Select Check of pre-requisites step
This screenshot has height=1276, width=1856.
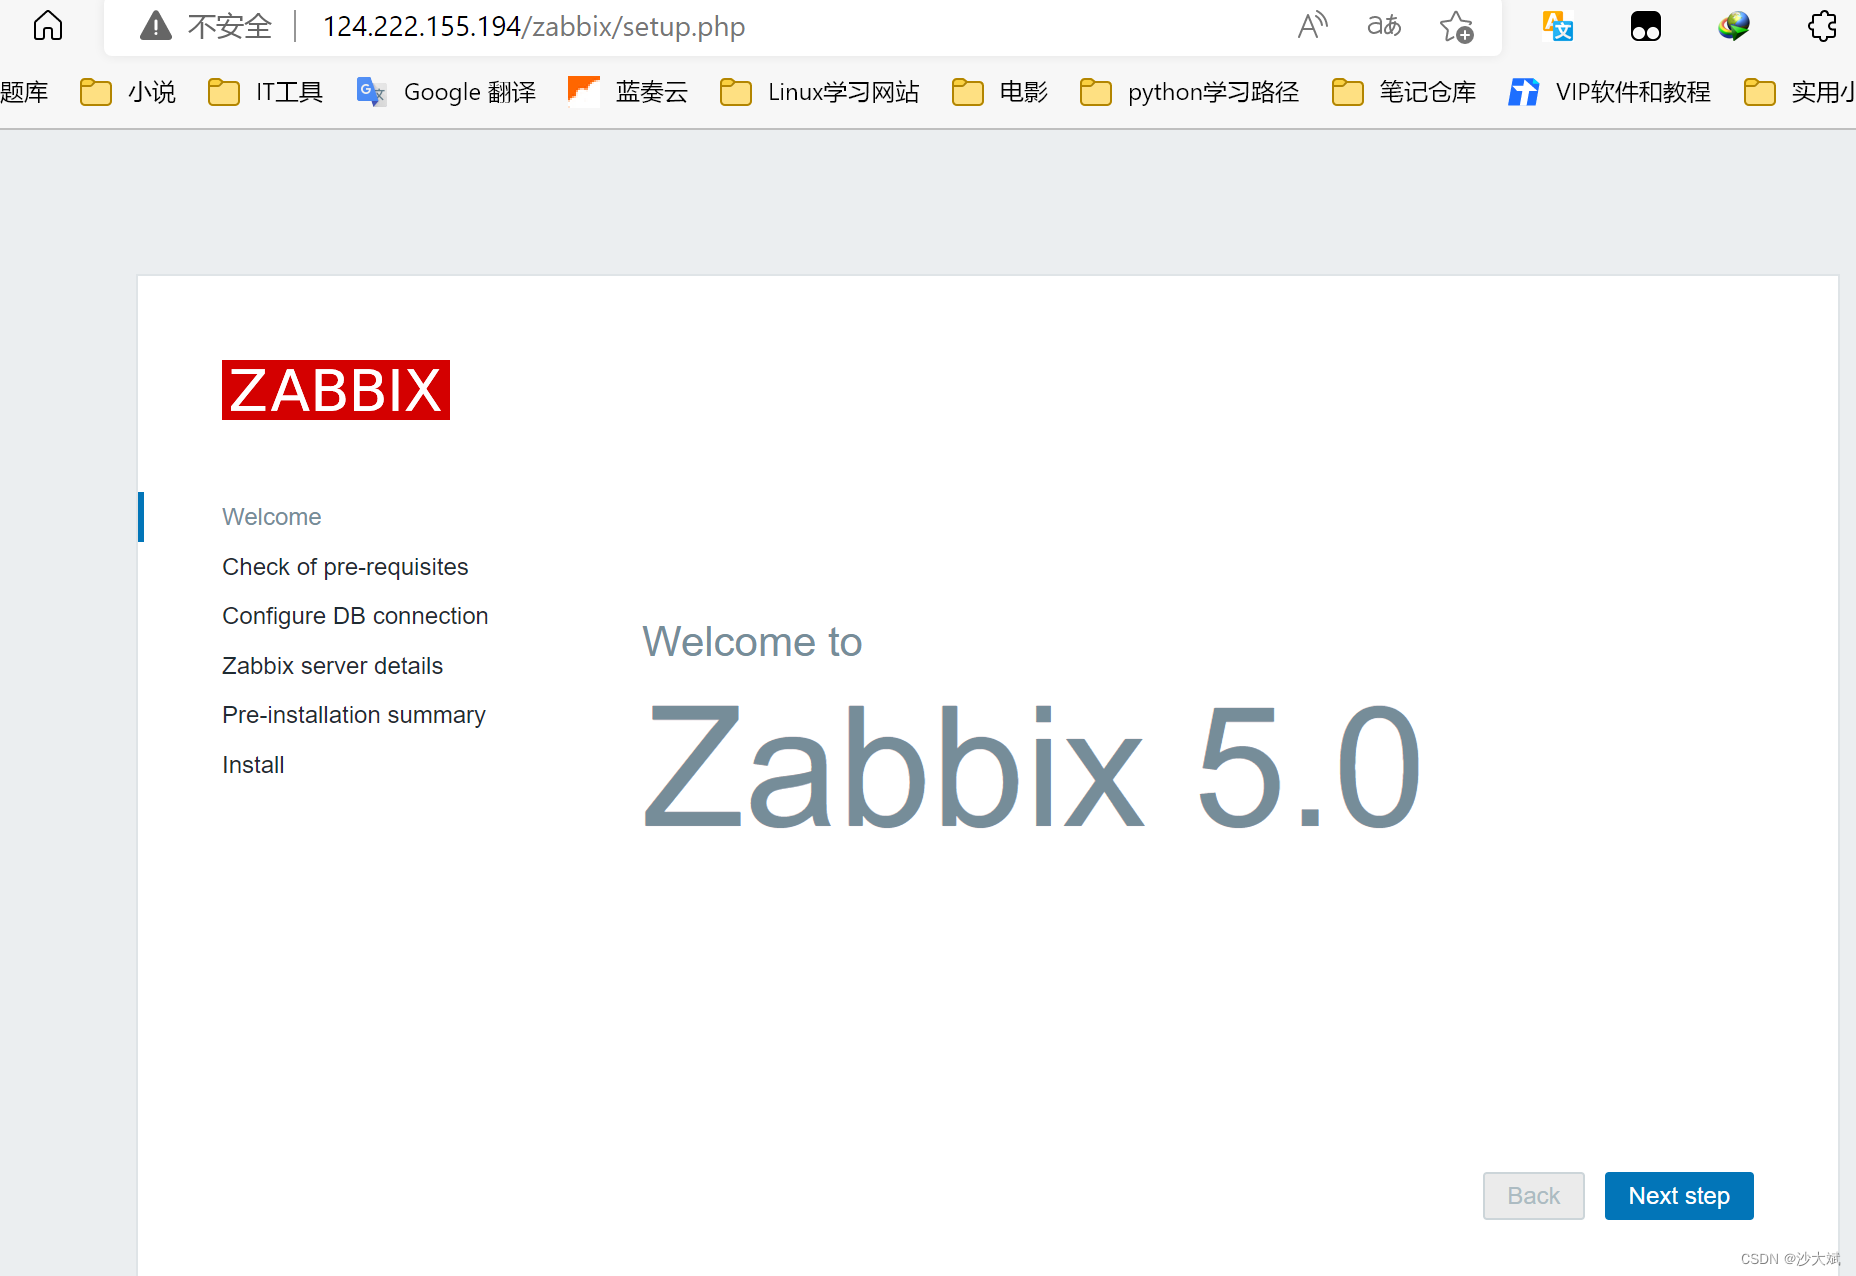(x=345, y=567)
